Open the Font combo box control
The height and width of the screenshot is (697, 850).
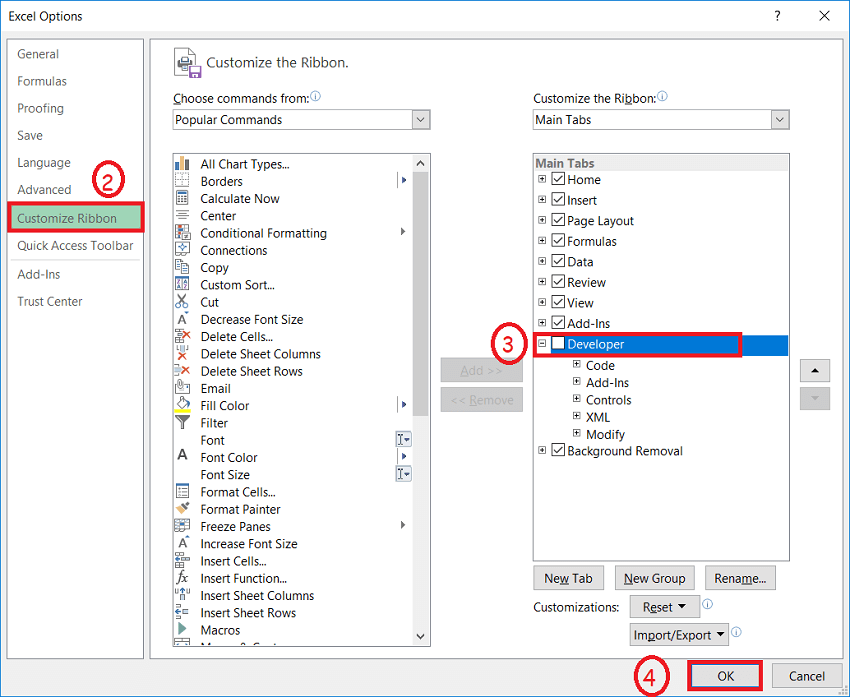point(403,439)
